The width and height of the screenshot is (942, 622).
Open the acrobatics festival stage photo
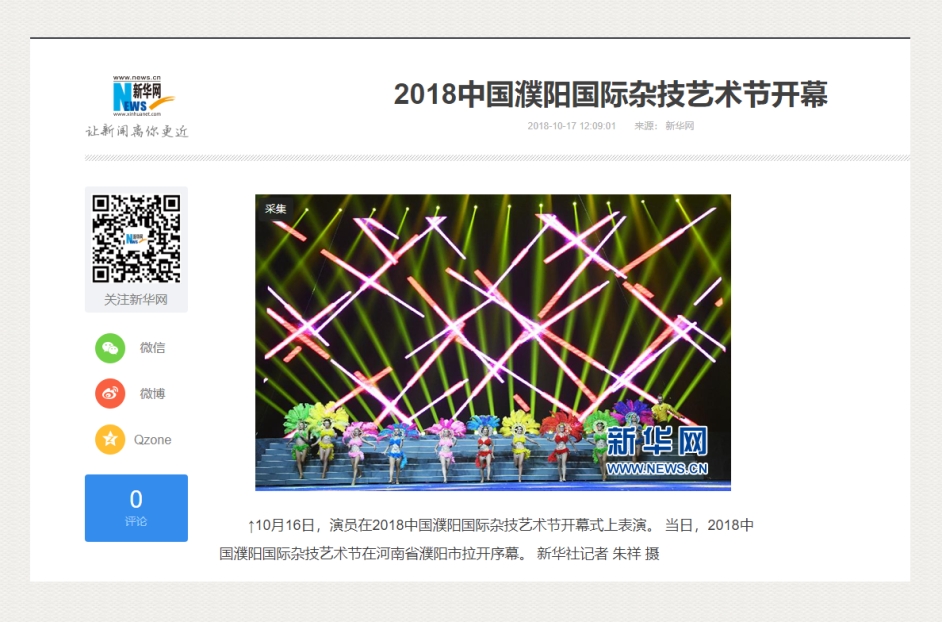pyautogui.click(x=492, y=340)
